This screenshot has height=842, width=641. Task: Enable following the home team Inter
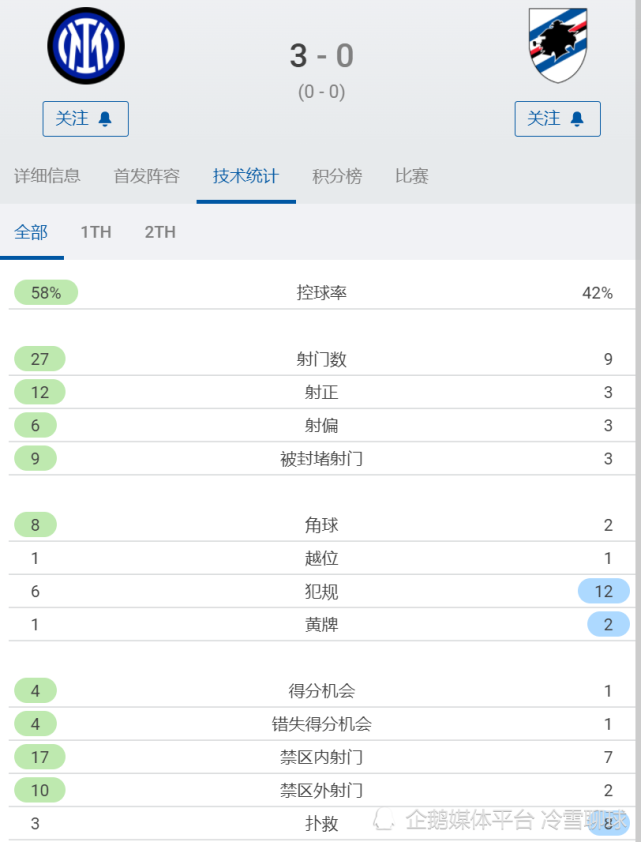[x=85, y=118]
